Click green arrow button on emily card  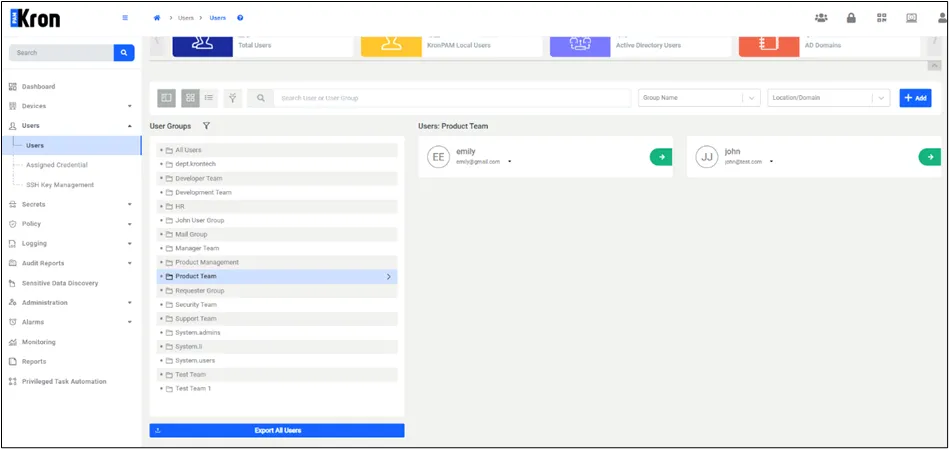(661, 157)
